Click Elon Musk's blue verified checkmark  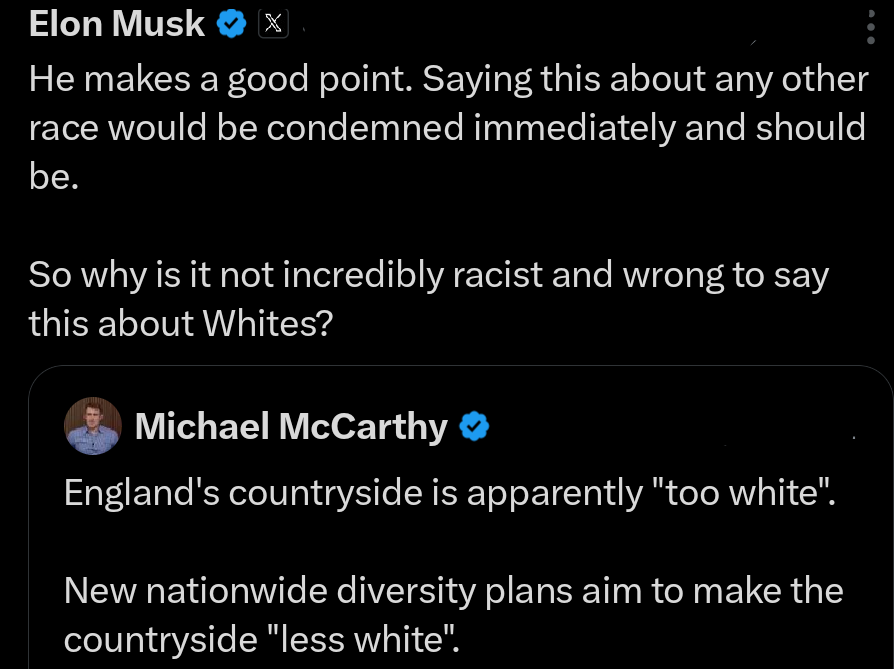pos(231,23)
